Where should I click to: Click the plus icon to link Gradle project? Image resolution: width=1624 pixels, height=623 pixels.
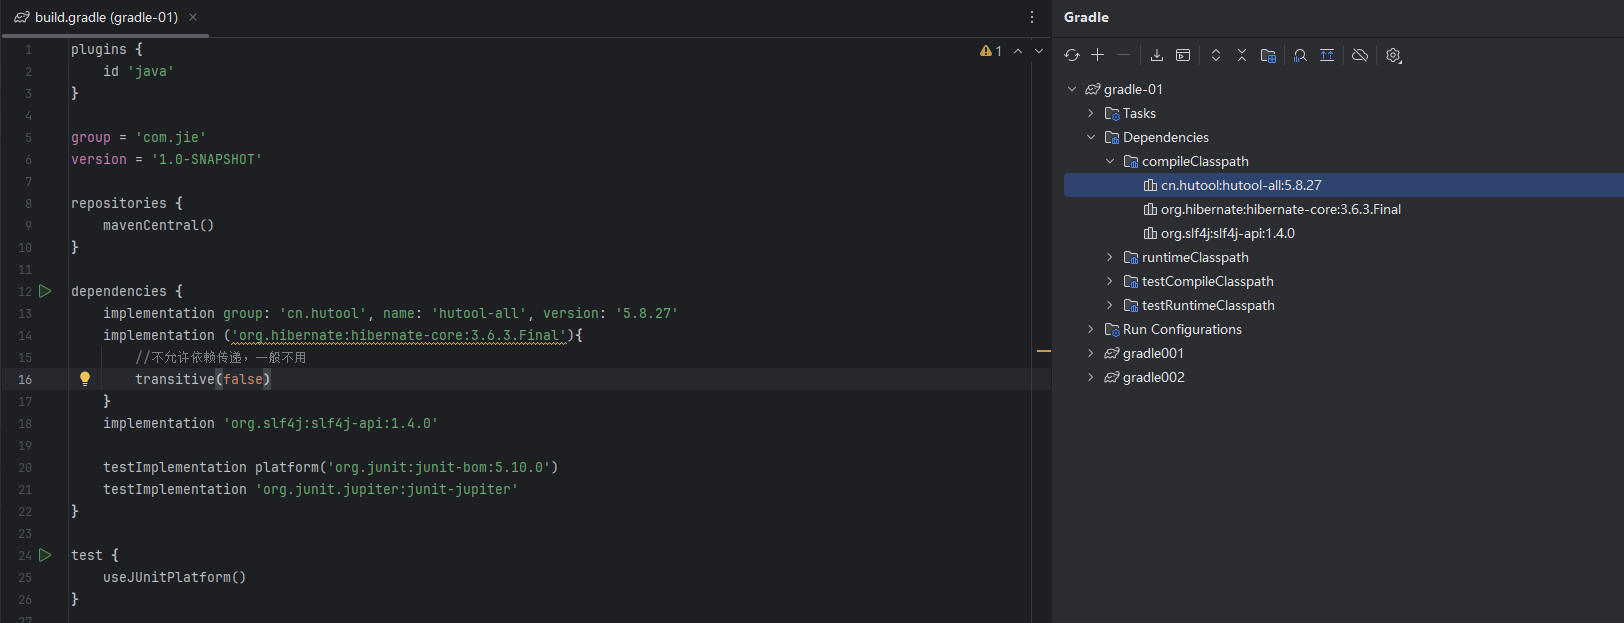pyautogui.click(x=1097, y=55)
